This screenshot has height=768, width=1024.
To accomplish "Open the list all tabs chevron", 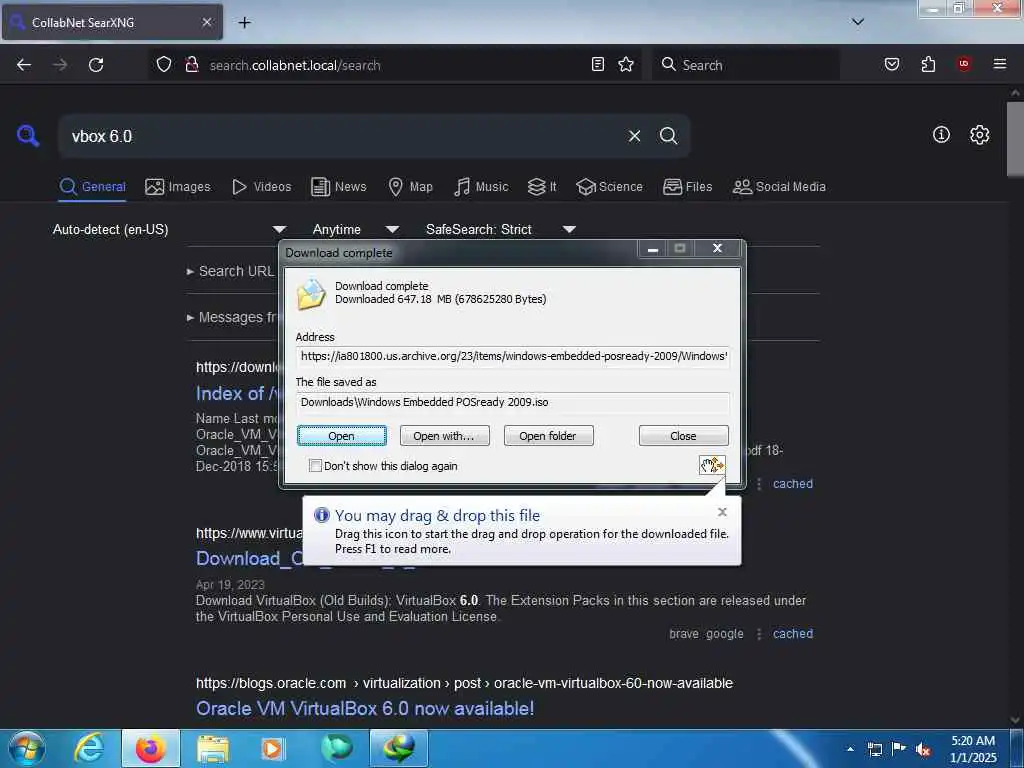I will [x=858, y=22].
